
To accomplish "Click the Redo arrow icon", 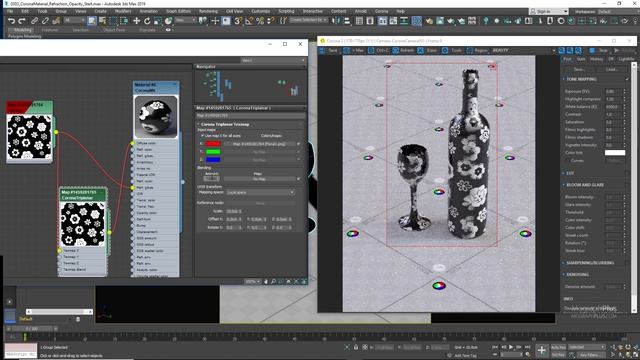I will coord(22,21).
